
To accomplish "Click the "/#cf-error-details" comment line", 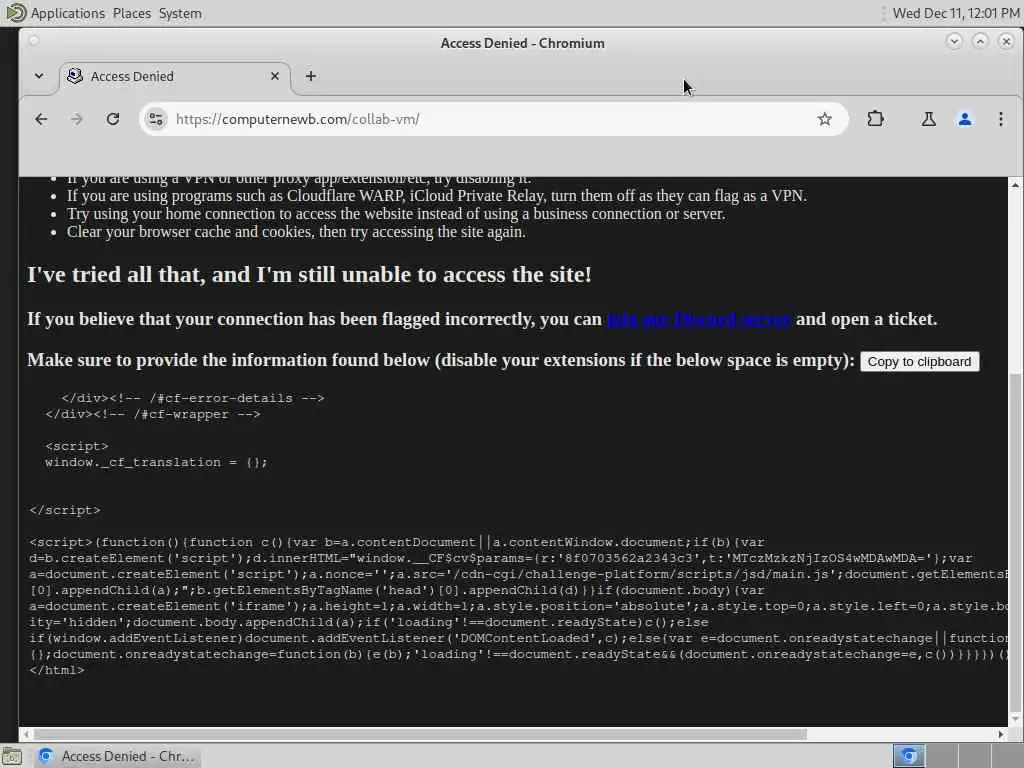I will 193,398.
